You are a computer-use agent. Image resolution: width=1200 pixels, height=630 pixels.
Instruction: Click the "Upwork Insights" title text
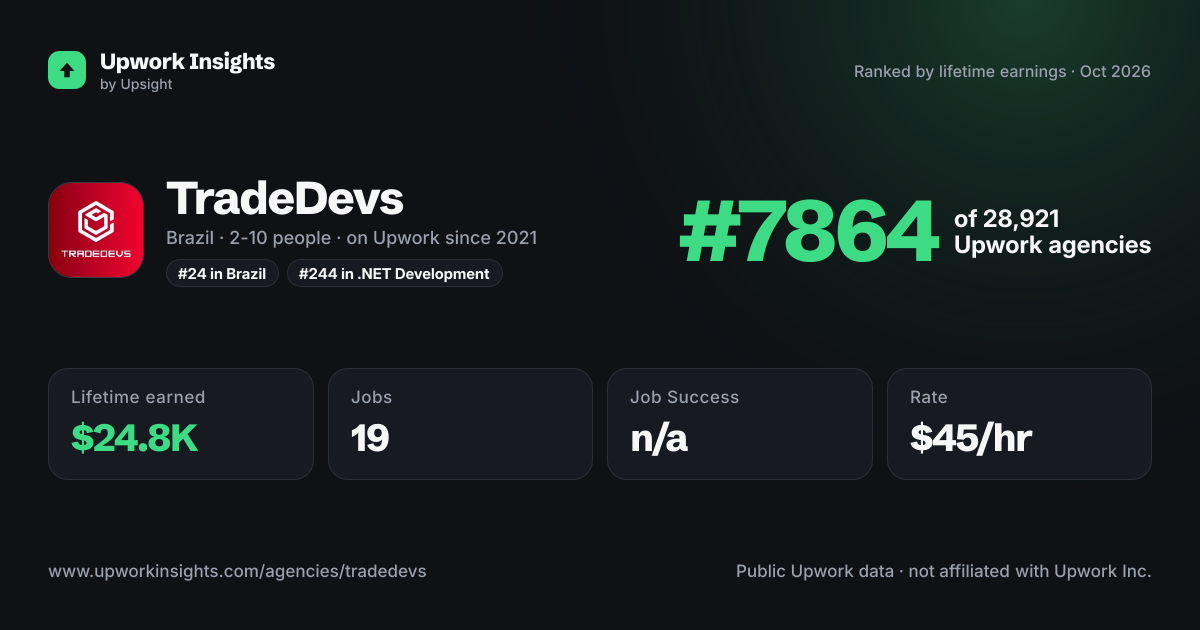(x=187, y=61)
